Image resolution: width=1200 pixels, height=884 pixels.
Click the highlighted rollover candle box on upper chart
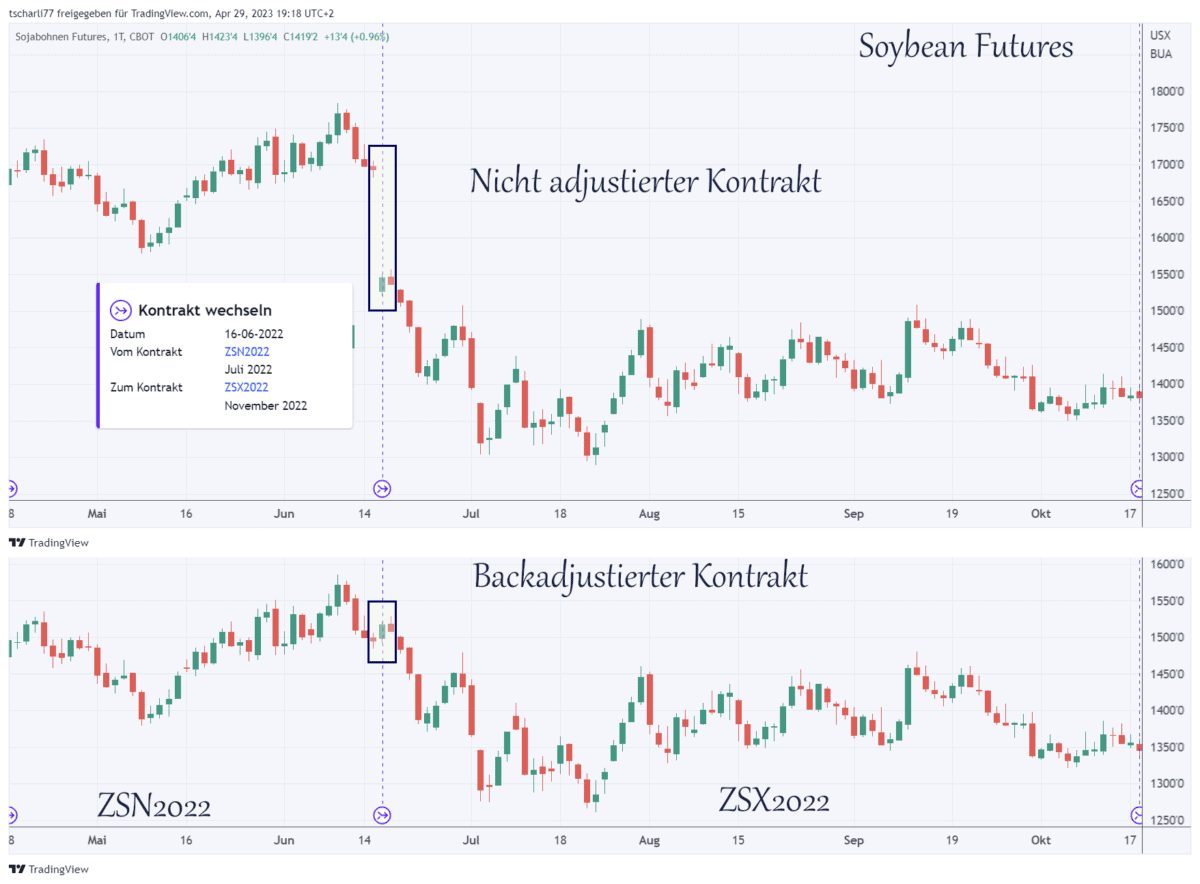tap(382, 225)
